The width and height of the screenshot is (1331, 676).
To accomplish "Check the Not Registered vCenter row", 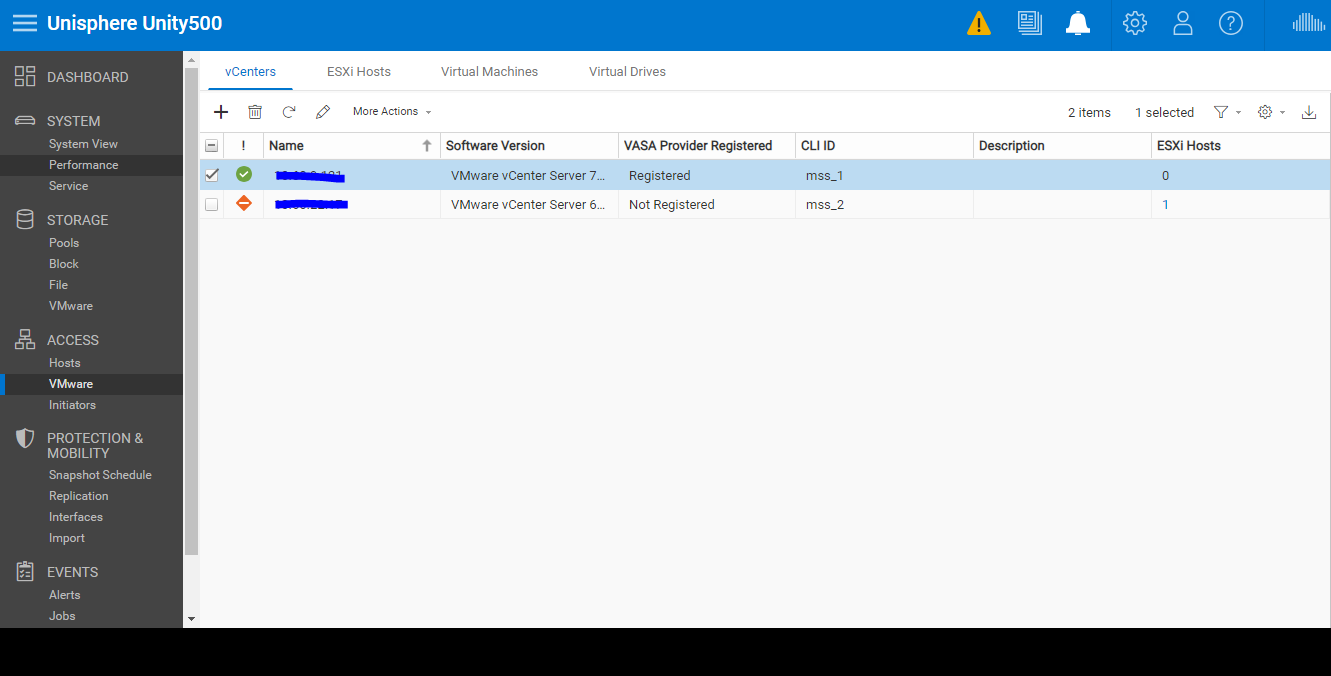I will click(x=212, y=204).
